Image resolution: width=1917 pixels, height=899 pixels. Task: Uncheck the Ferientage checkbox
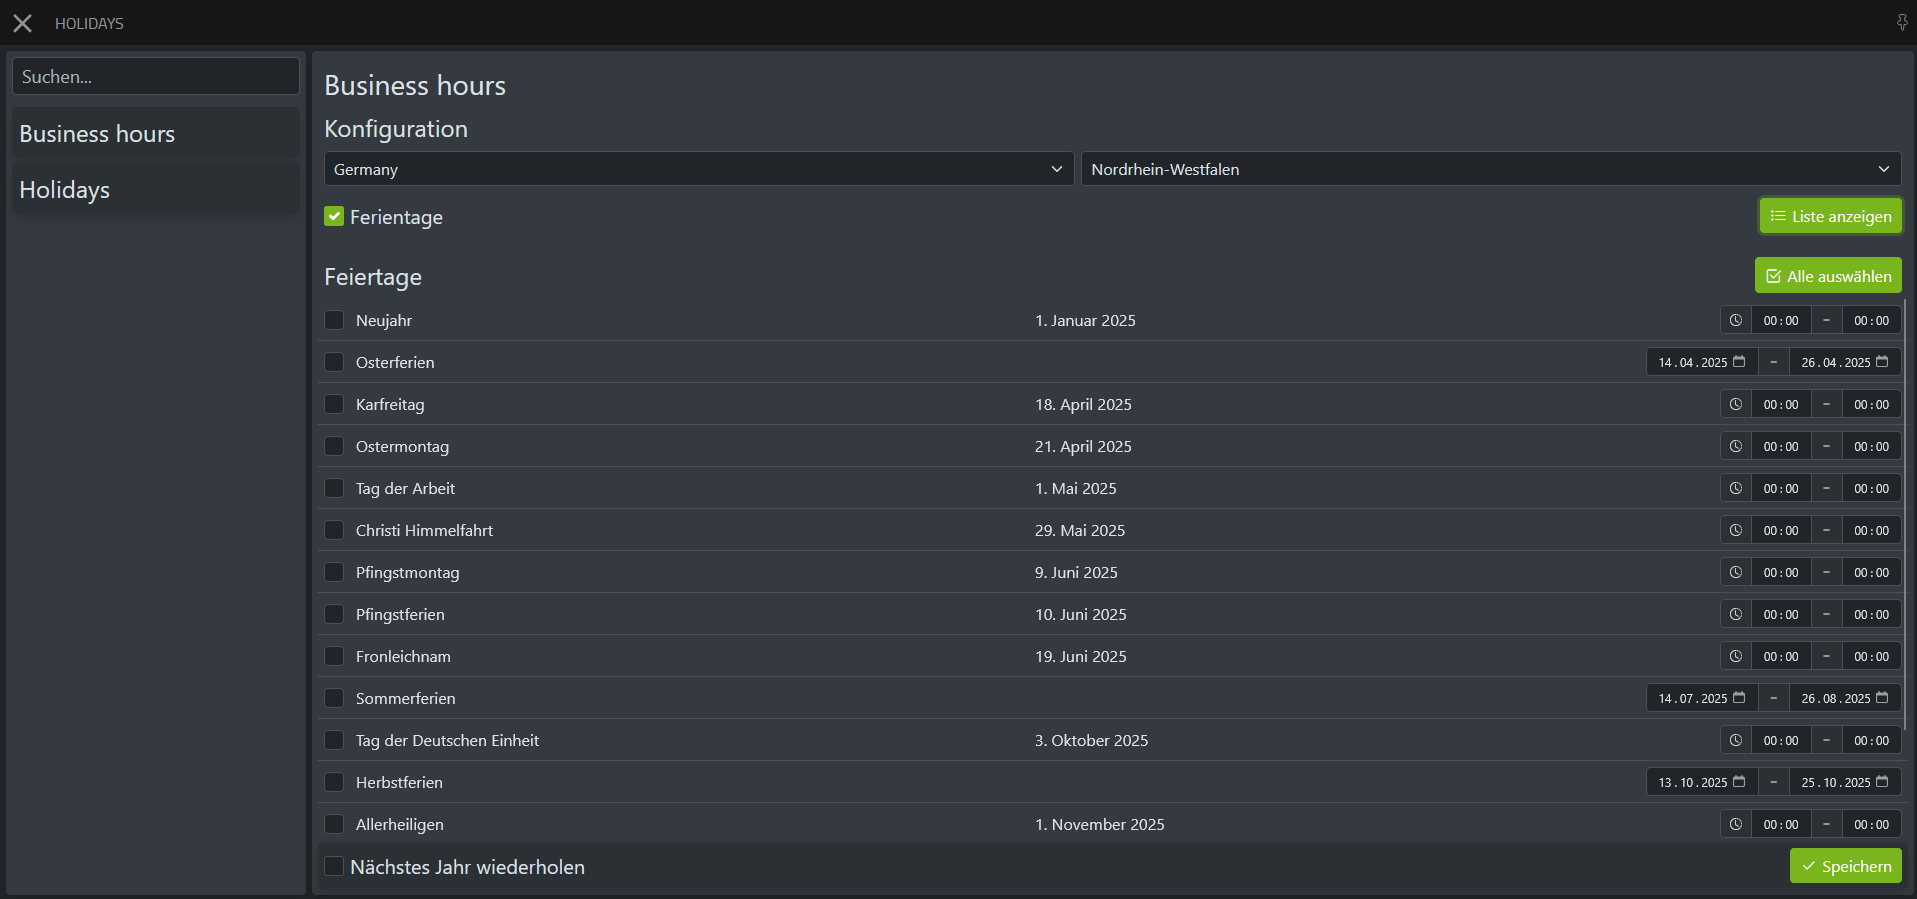pos(334,217)
